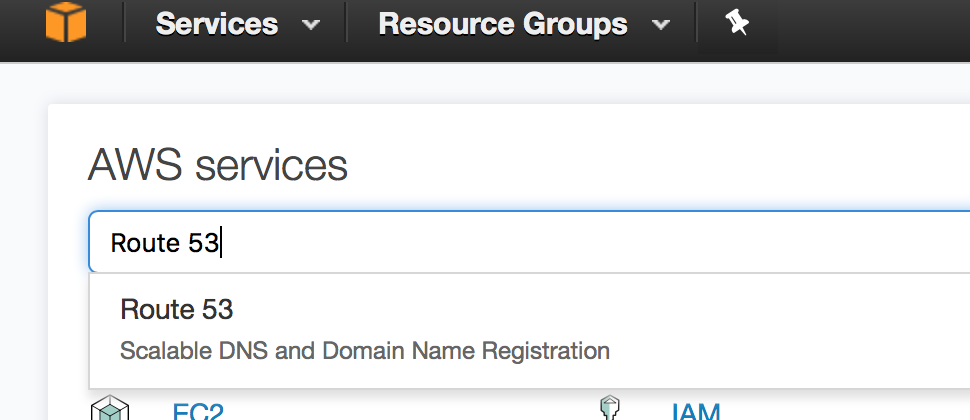The height and width of the screenshot is (420, 970).
Task: Click the blank right side of the search field
Action: coord(800,242)
